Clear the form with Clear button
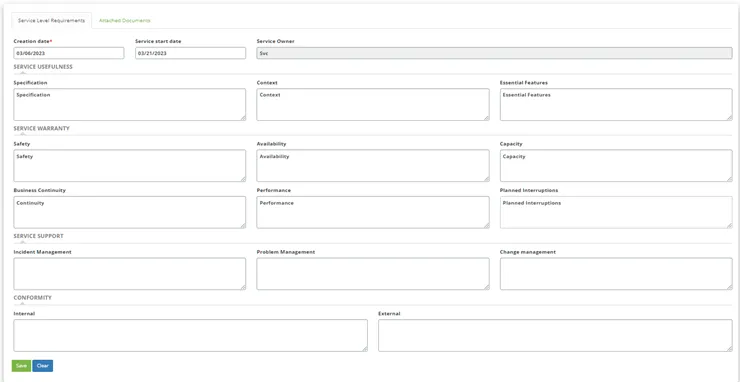Viewport: 740px width, 382px height. point(42,366)
